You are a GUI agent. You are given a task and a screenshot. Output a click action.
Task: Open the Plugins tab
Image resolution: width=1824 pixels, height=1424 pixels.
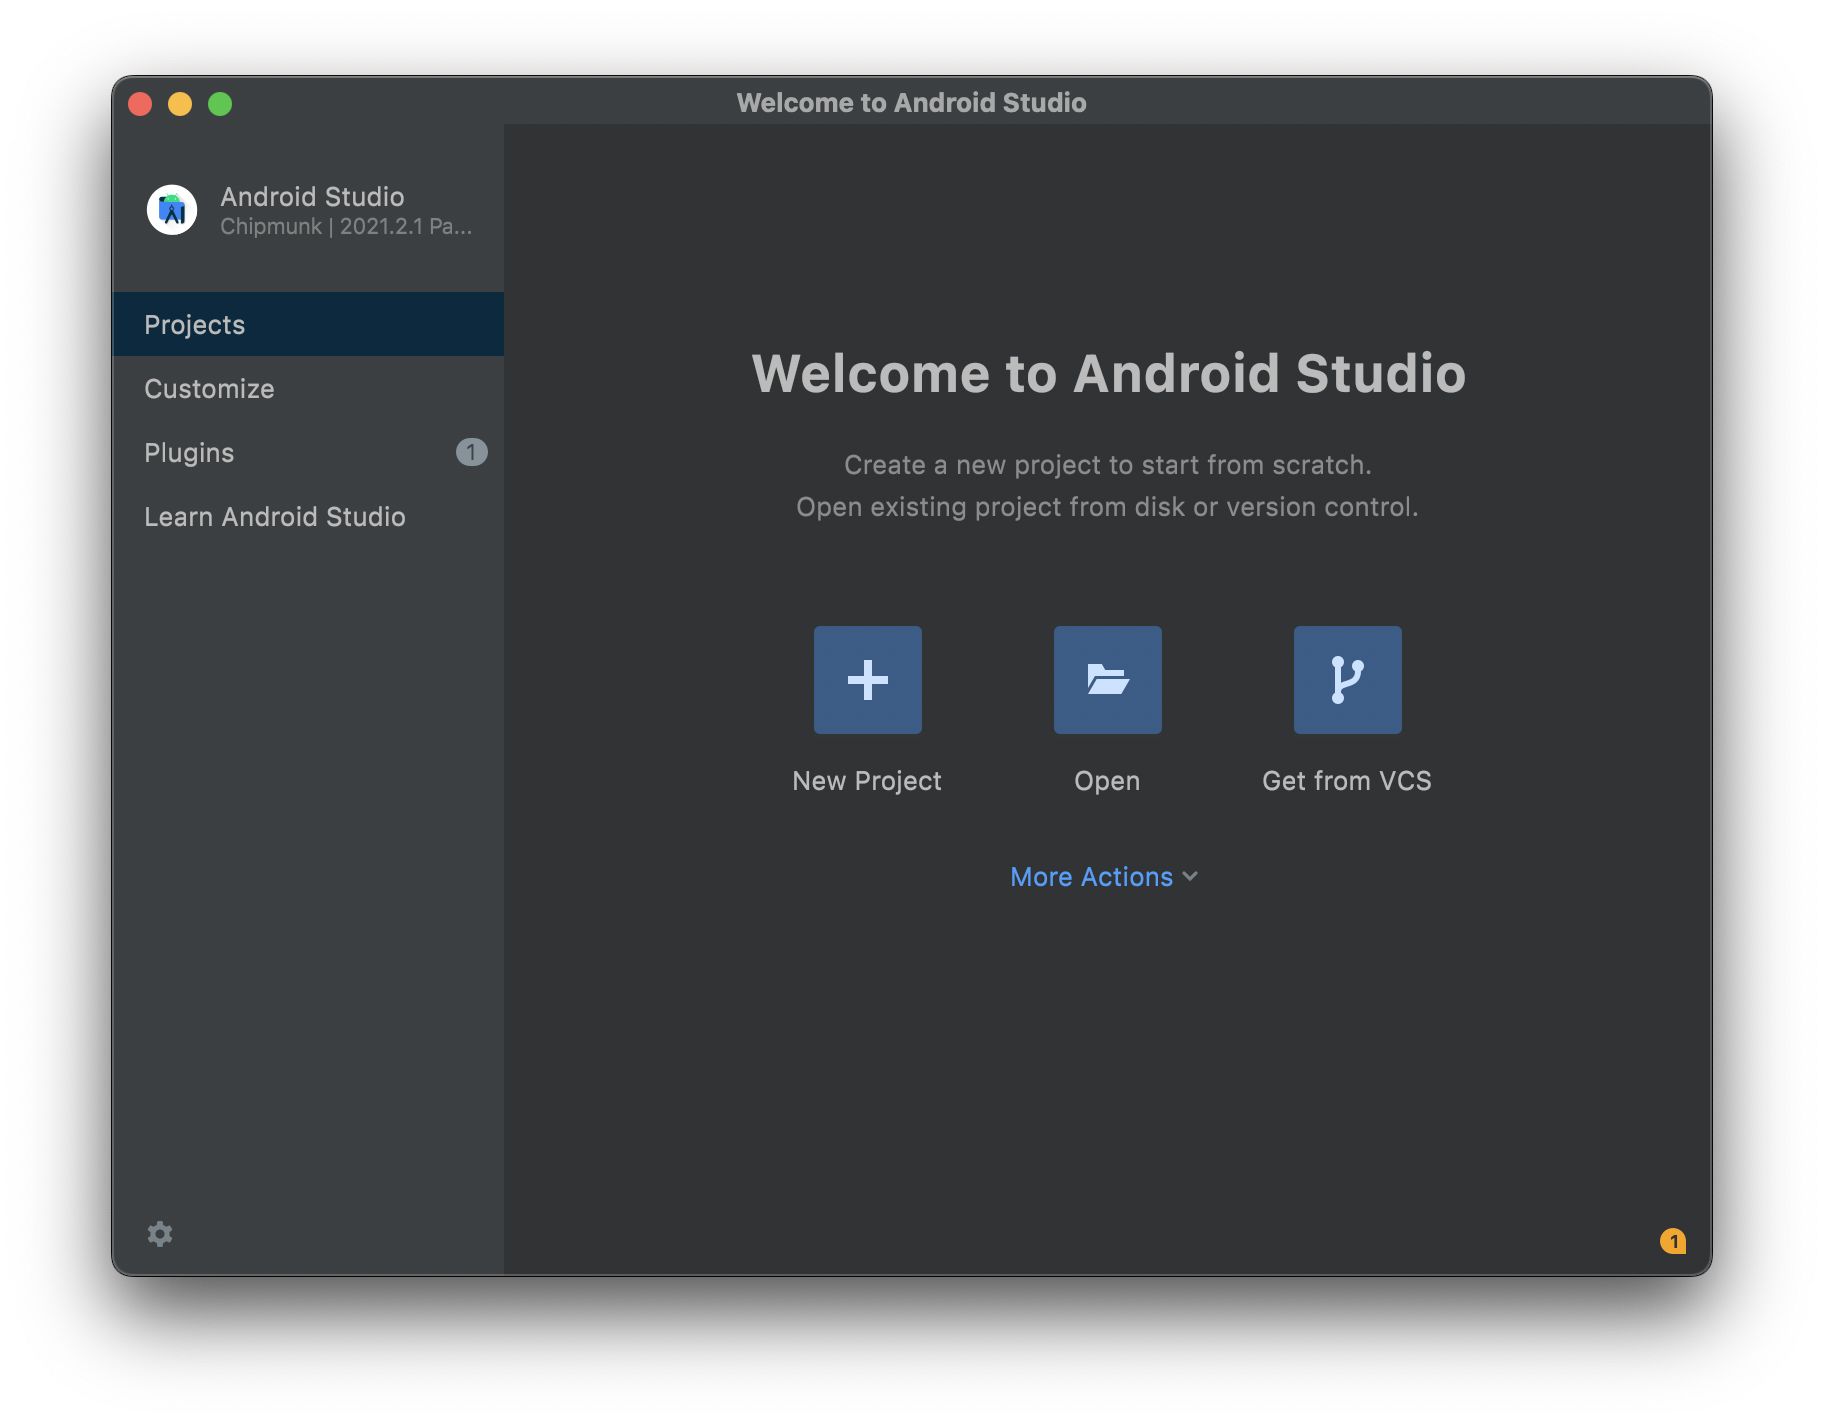tap(308, 452)
